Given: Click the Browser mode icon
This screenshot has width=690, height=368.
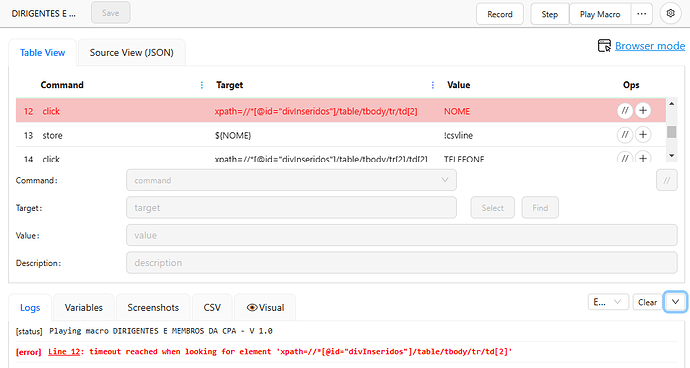Looking at the screenshot, I should click(x=604, y=45).
